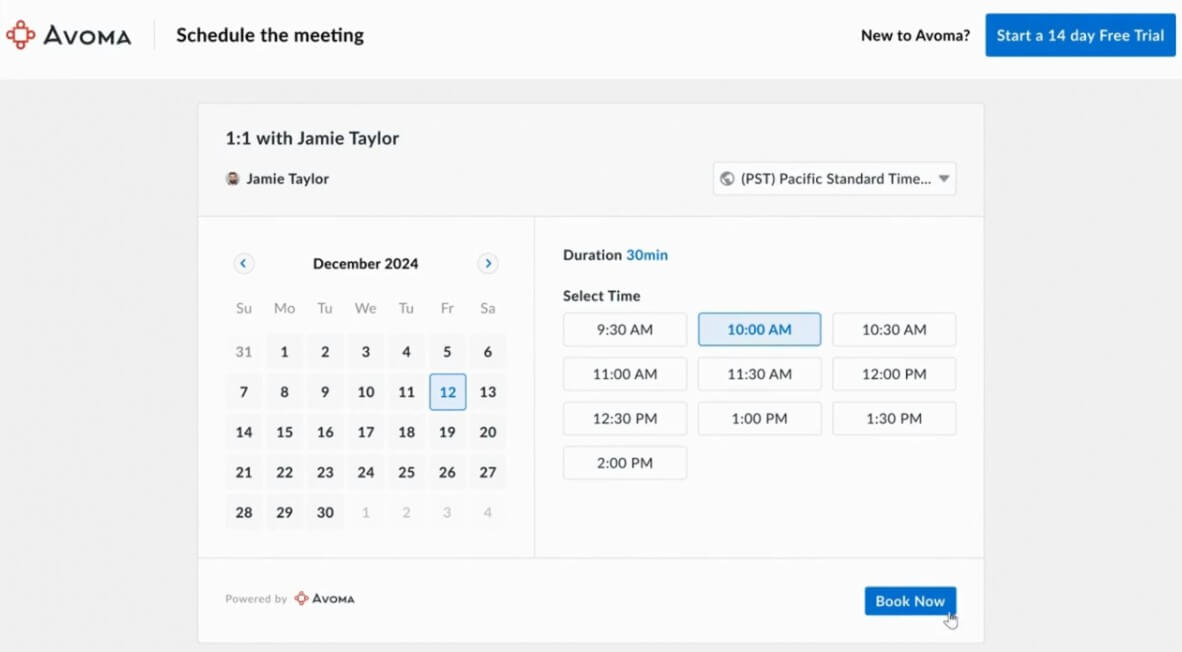Screen dimensions: 1182x652
Task: Click the 'Select Time' label
Action: (602, 296)
